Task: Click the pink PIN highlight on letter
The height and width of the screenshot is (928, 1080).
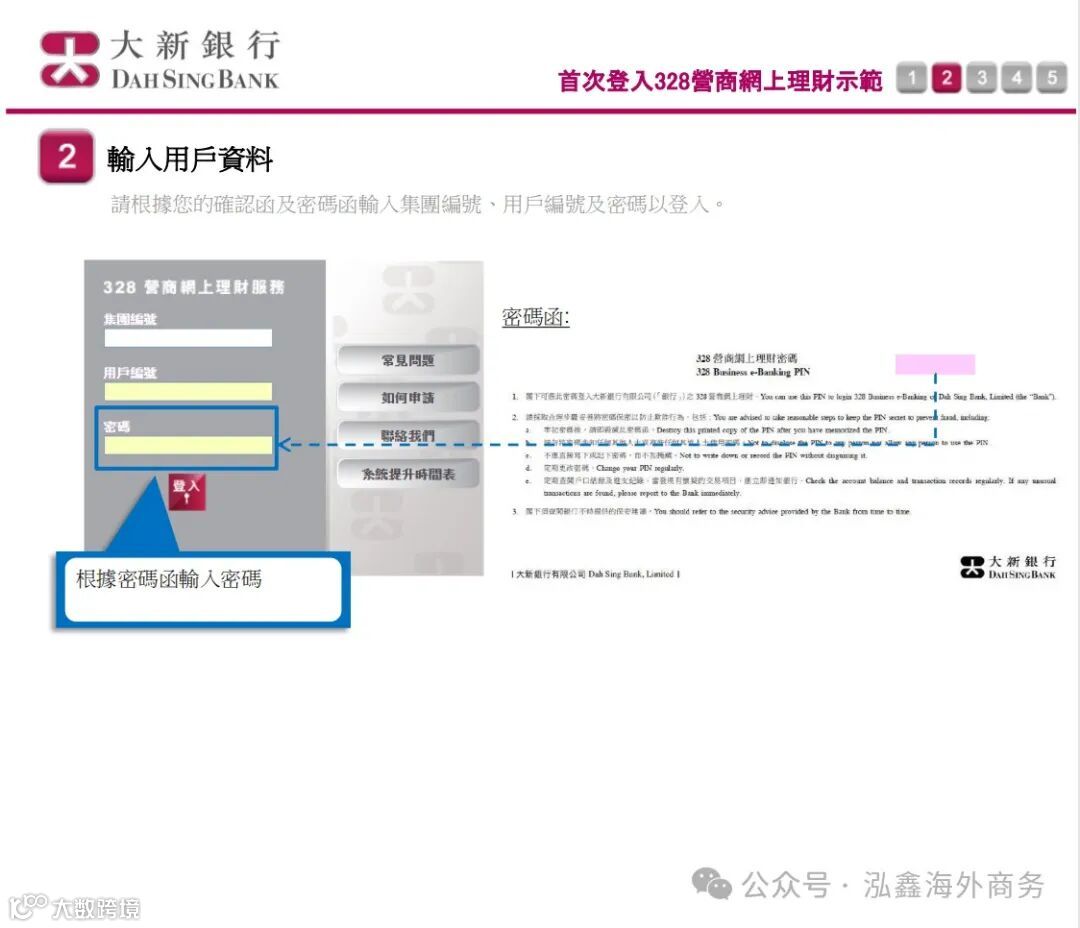Action: [935, 364]
